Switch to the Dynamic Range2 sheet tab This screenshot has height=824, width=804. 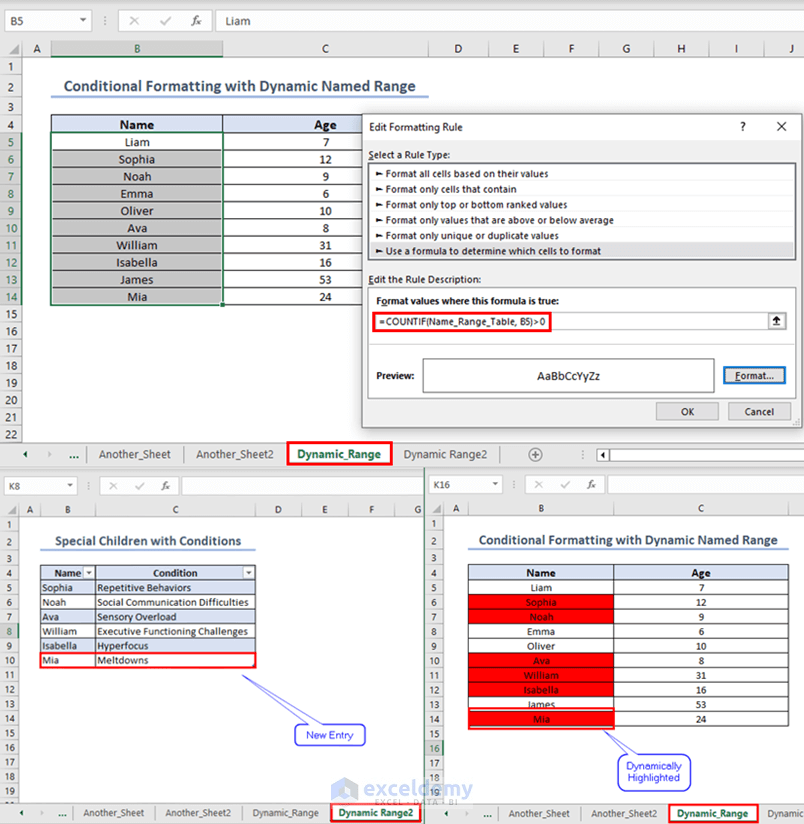coord(446,454)
